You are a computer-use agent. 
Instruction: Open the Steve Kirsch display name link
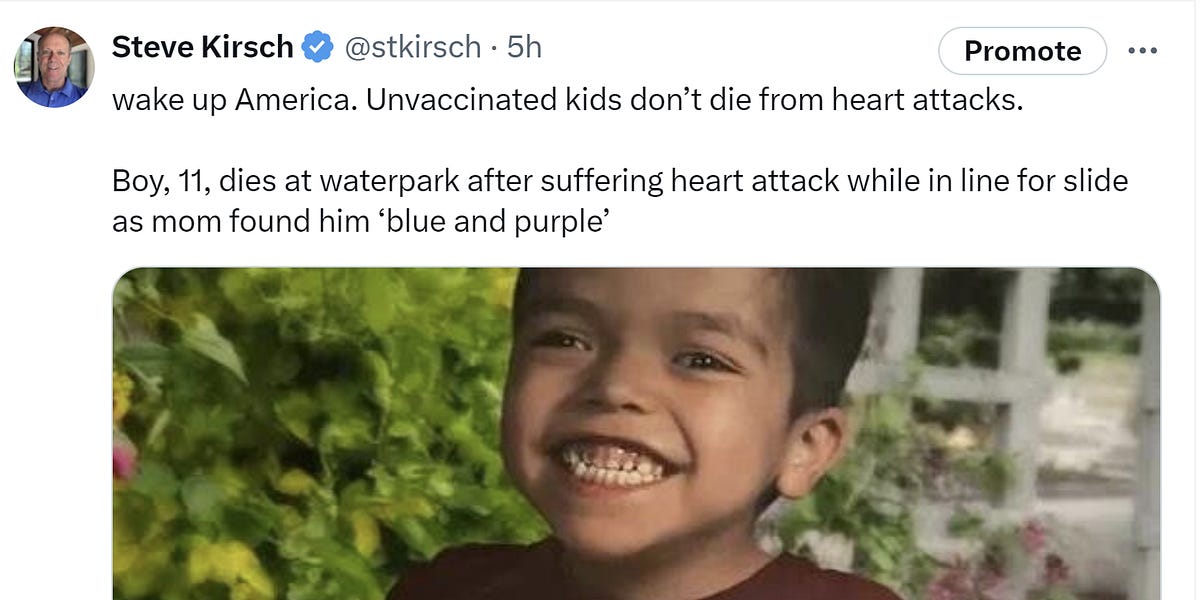point(203,47)
